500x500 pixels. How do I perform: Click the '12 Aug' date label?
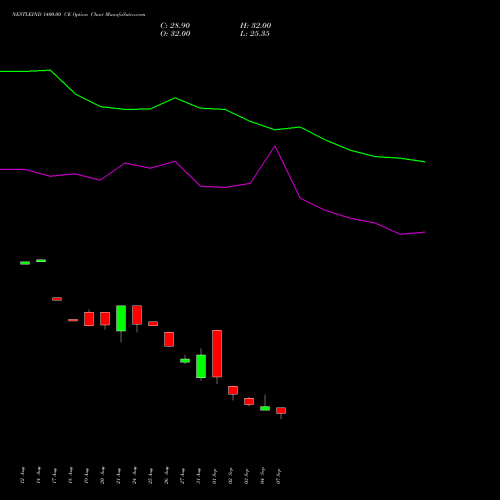tap(23, 475)
